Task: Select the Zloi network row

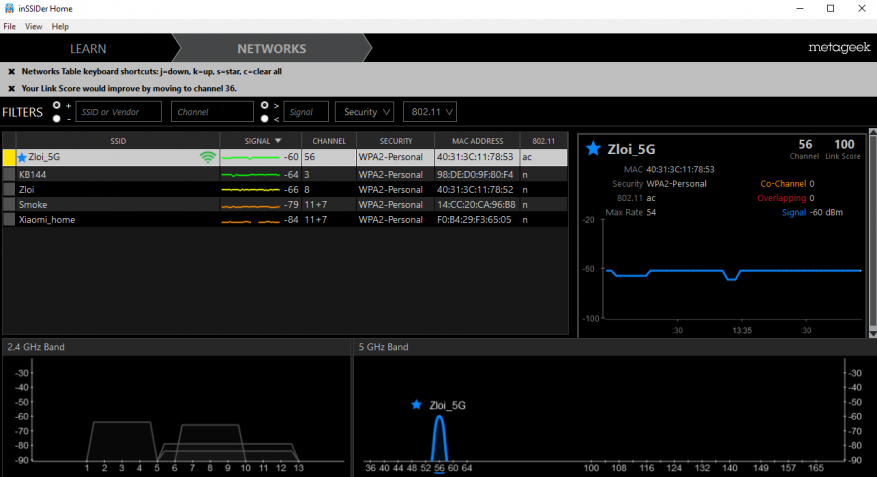Action: (x=285, y=190)
